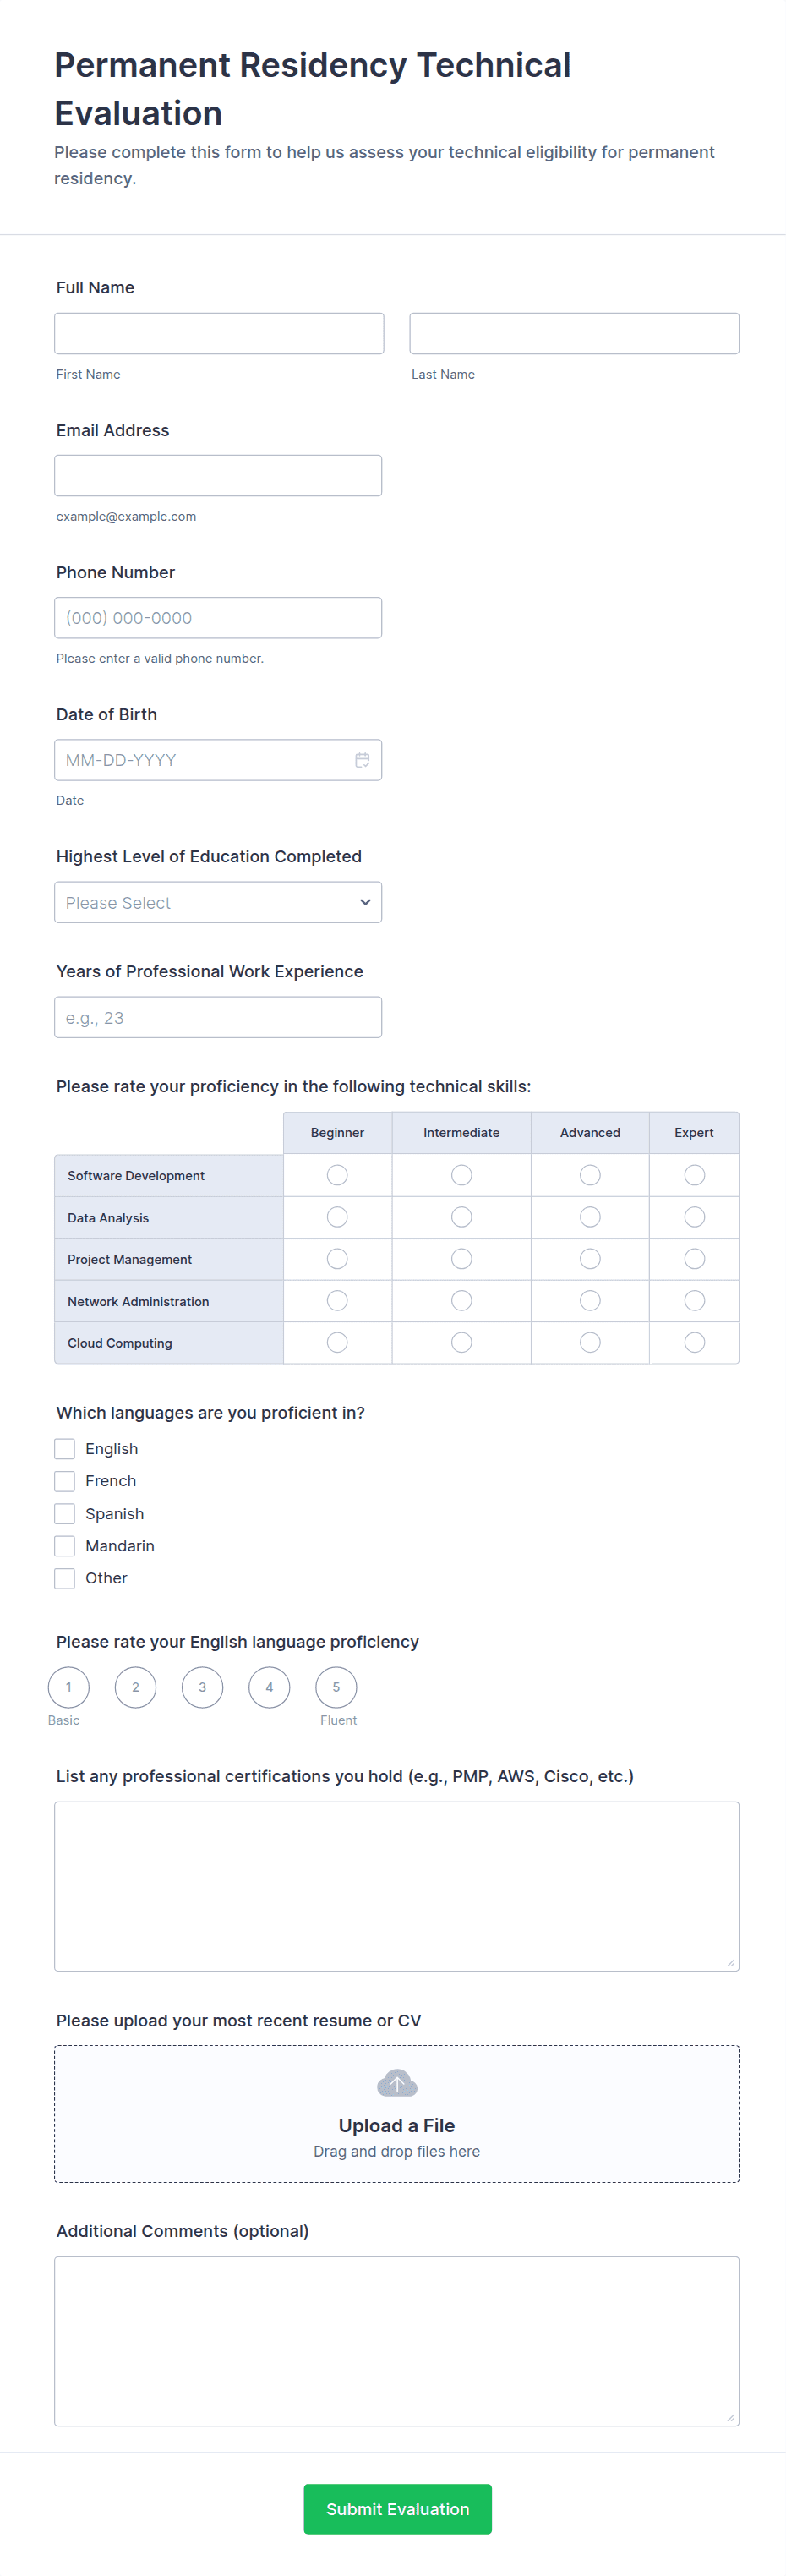Click into the Email Address field
The image size is (786, 2576).
pos(218,476)
